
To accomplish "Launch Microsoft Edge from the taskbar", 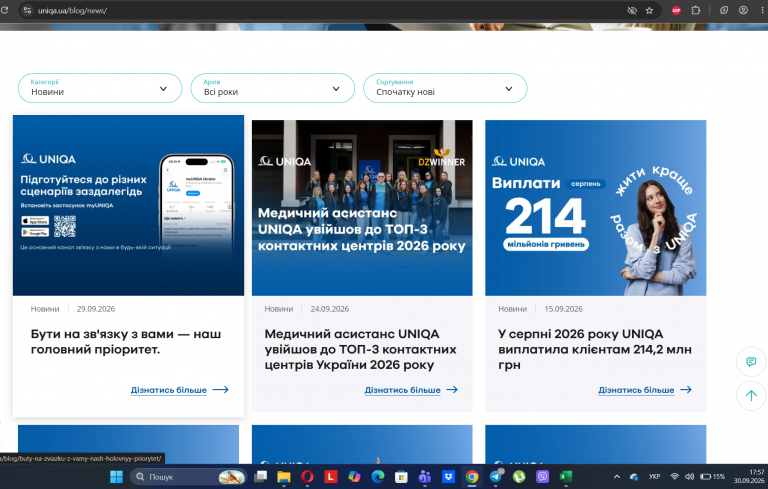I will tap(378, 477).
